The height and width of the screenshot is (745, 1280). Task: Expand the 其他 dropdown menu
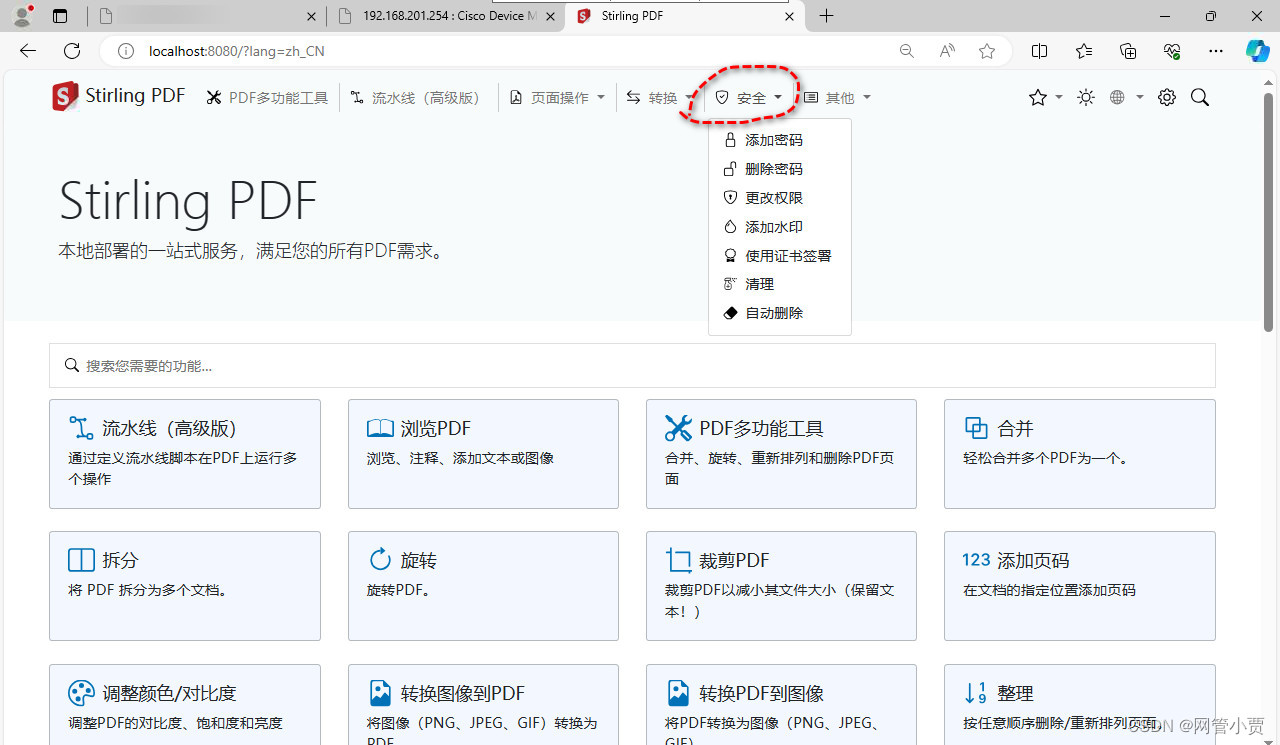coord(838,98)
